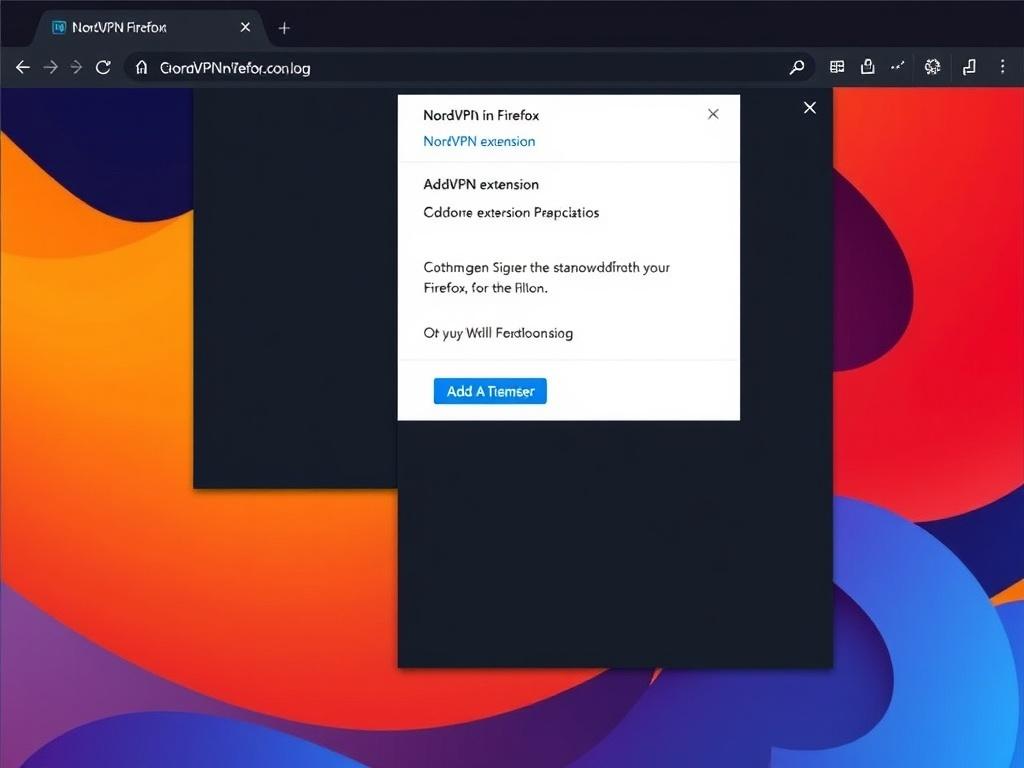Click the blue Add A Tiemser button
Viewport: 1024px width, 768px height.
490,391
